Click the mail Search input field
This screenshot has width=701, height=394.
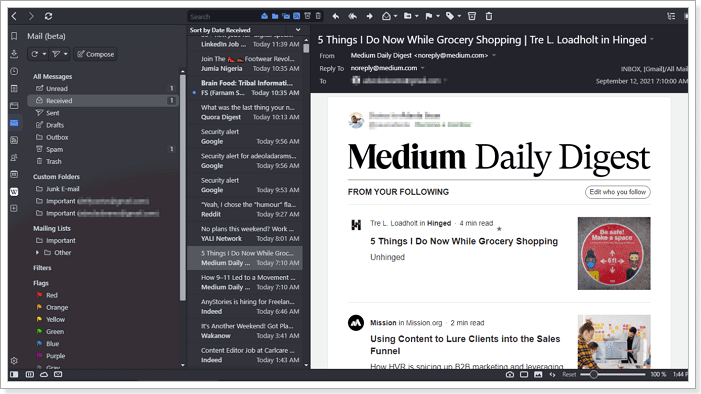(224, 17)
